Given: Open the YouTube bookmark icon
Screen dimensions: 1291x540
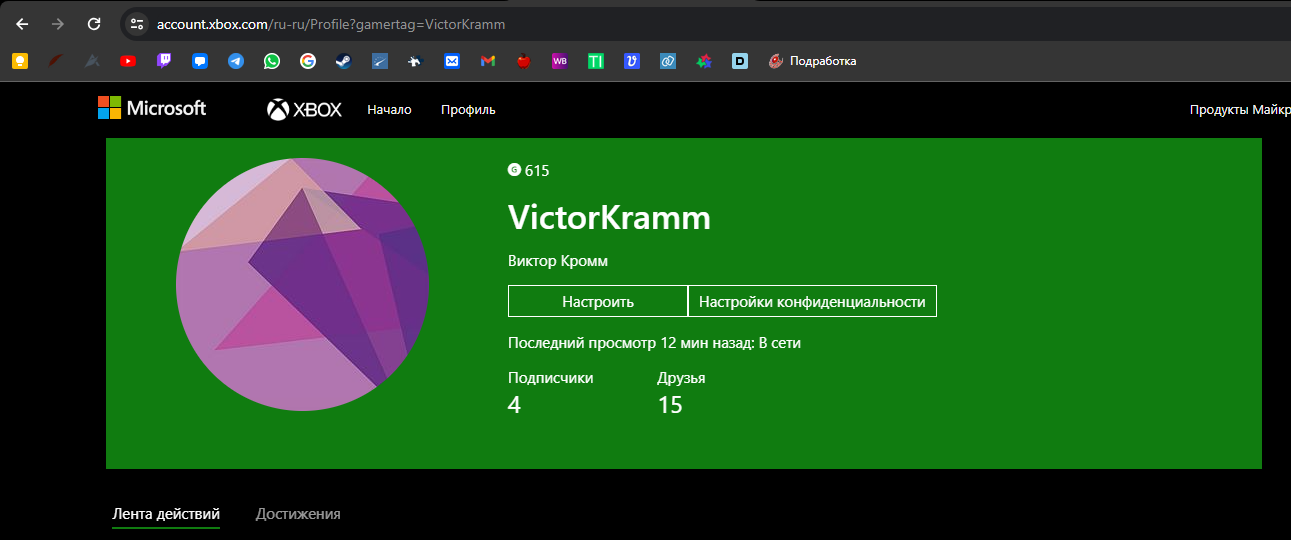Looking at the screenshot, I should click(128, 61).
